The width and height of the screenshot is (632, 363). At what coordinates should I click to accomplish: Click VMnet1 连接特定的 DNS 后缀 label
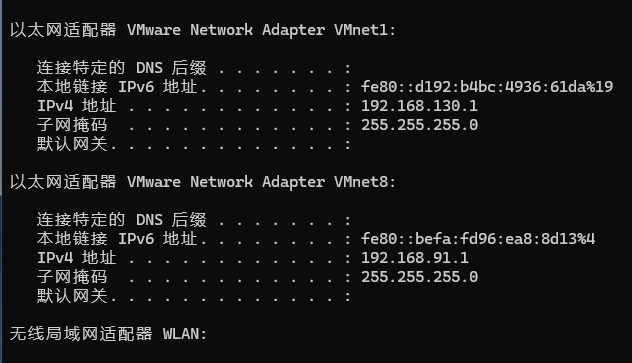click(121, 68)
